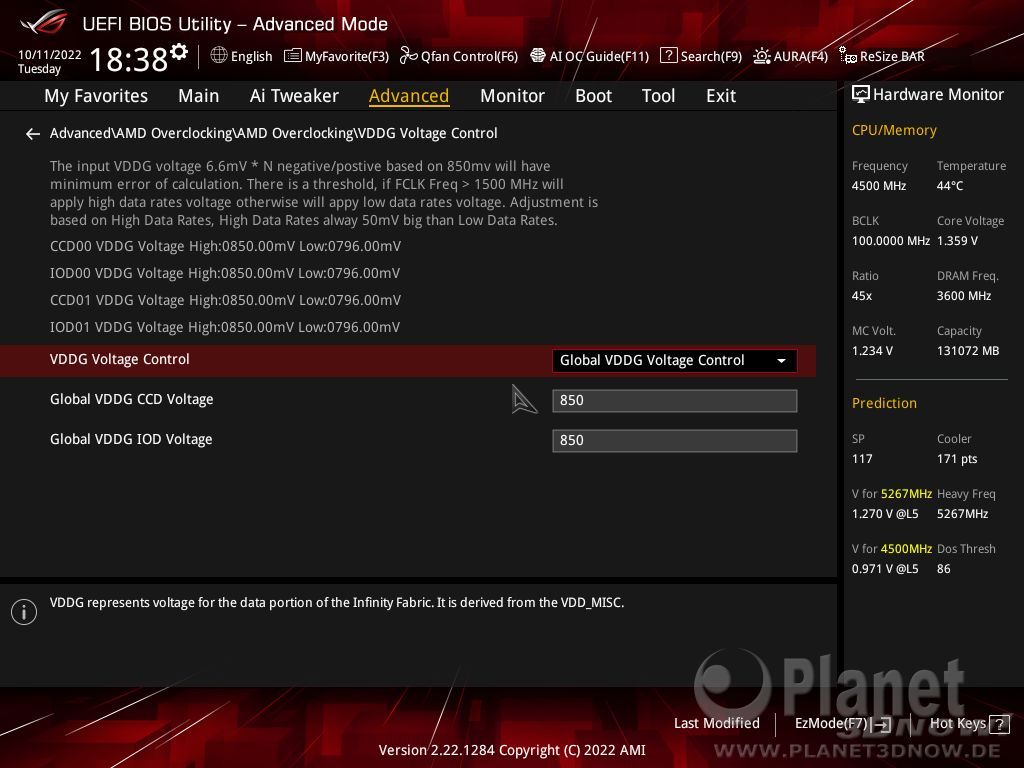Click the Search question mark icon
This screenshot has height=768, width=1024.
point(668,56)
